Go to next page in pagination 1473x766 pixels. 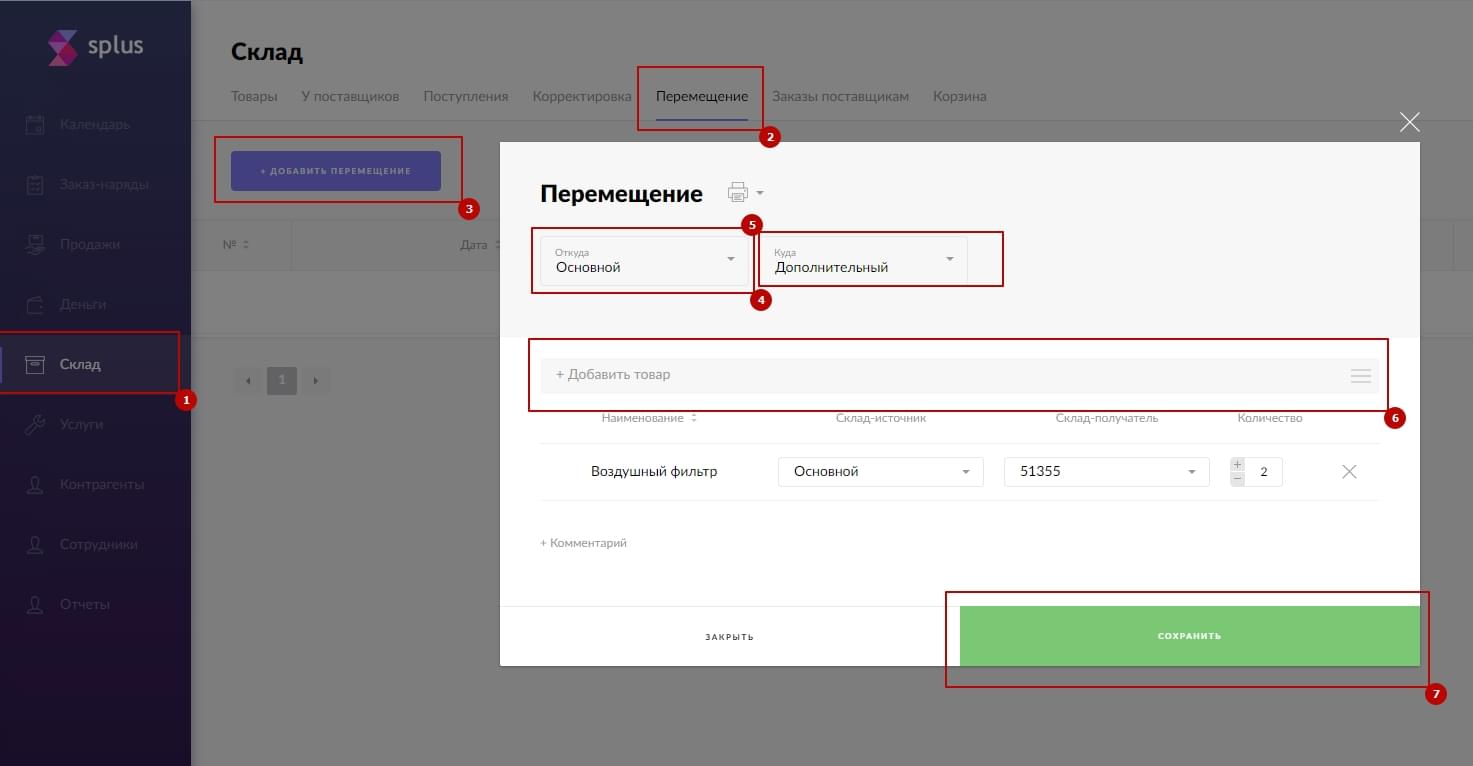coord(316,380)
